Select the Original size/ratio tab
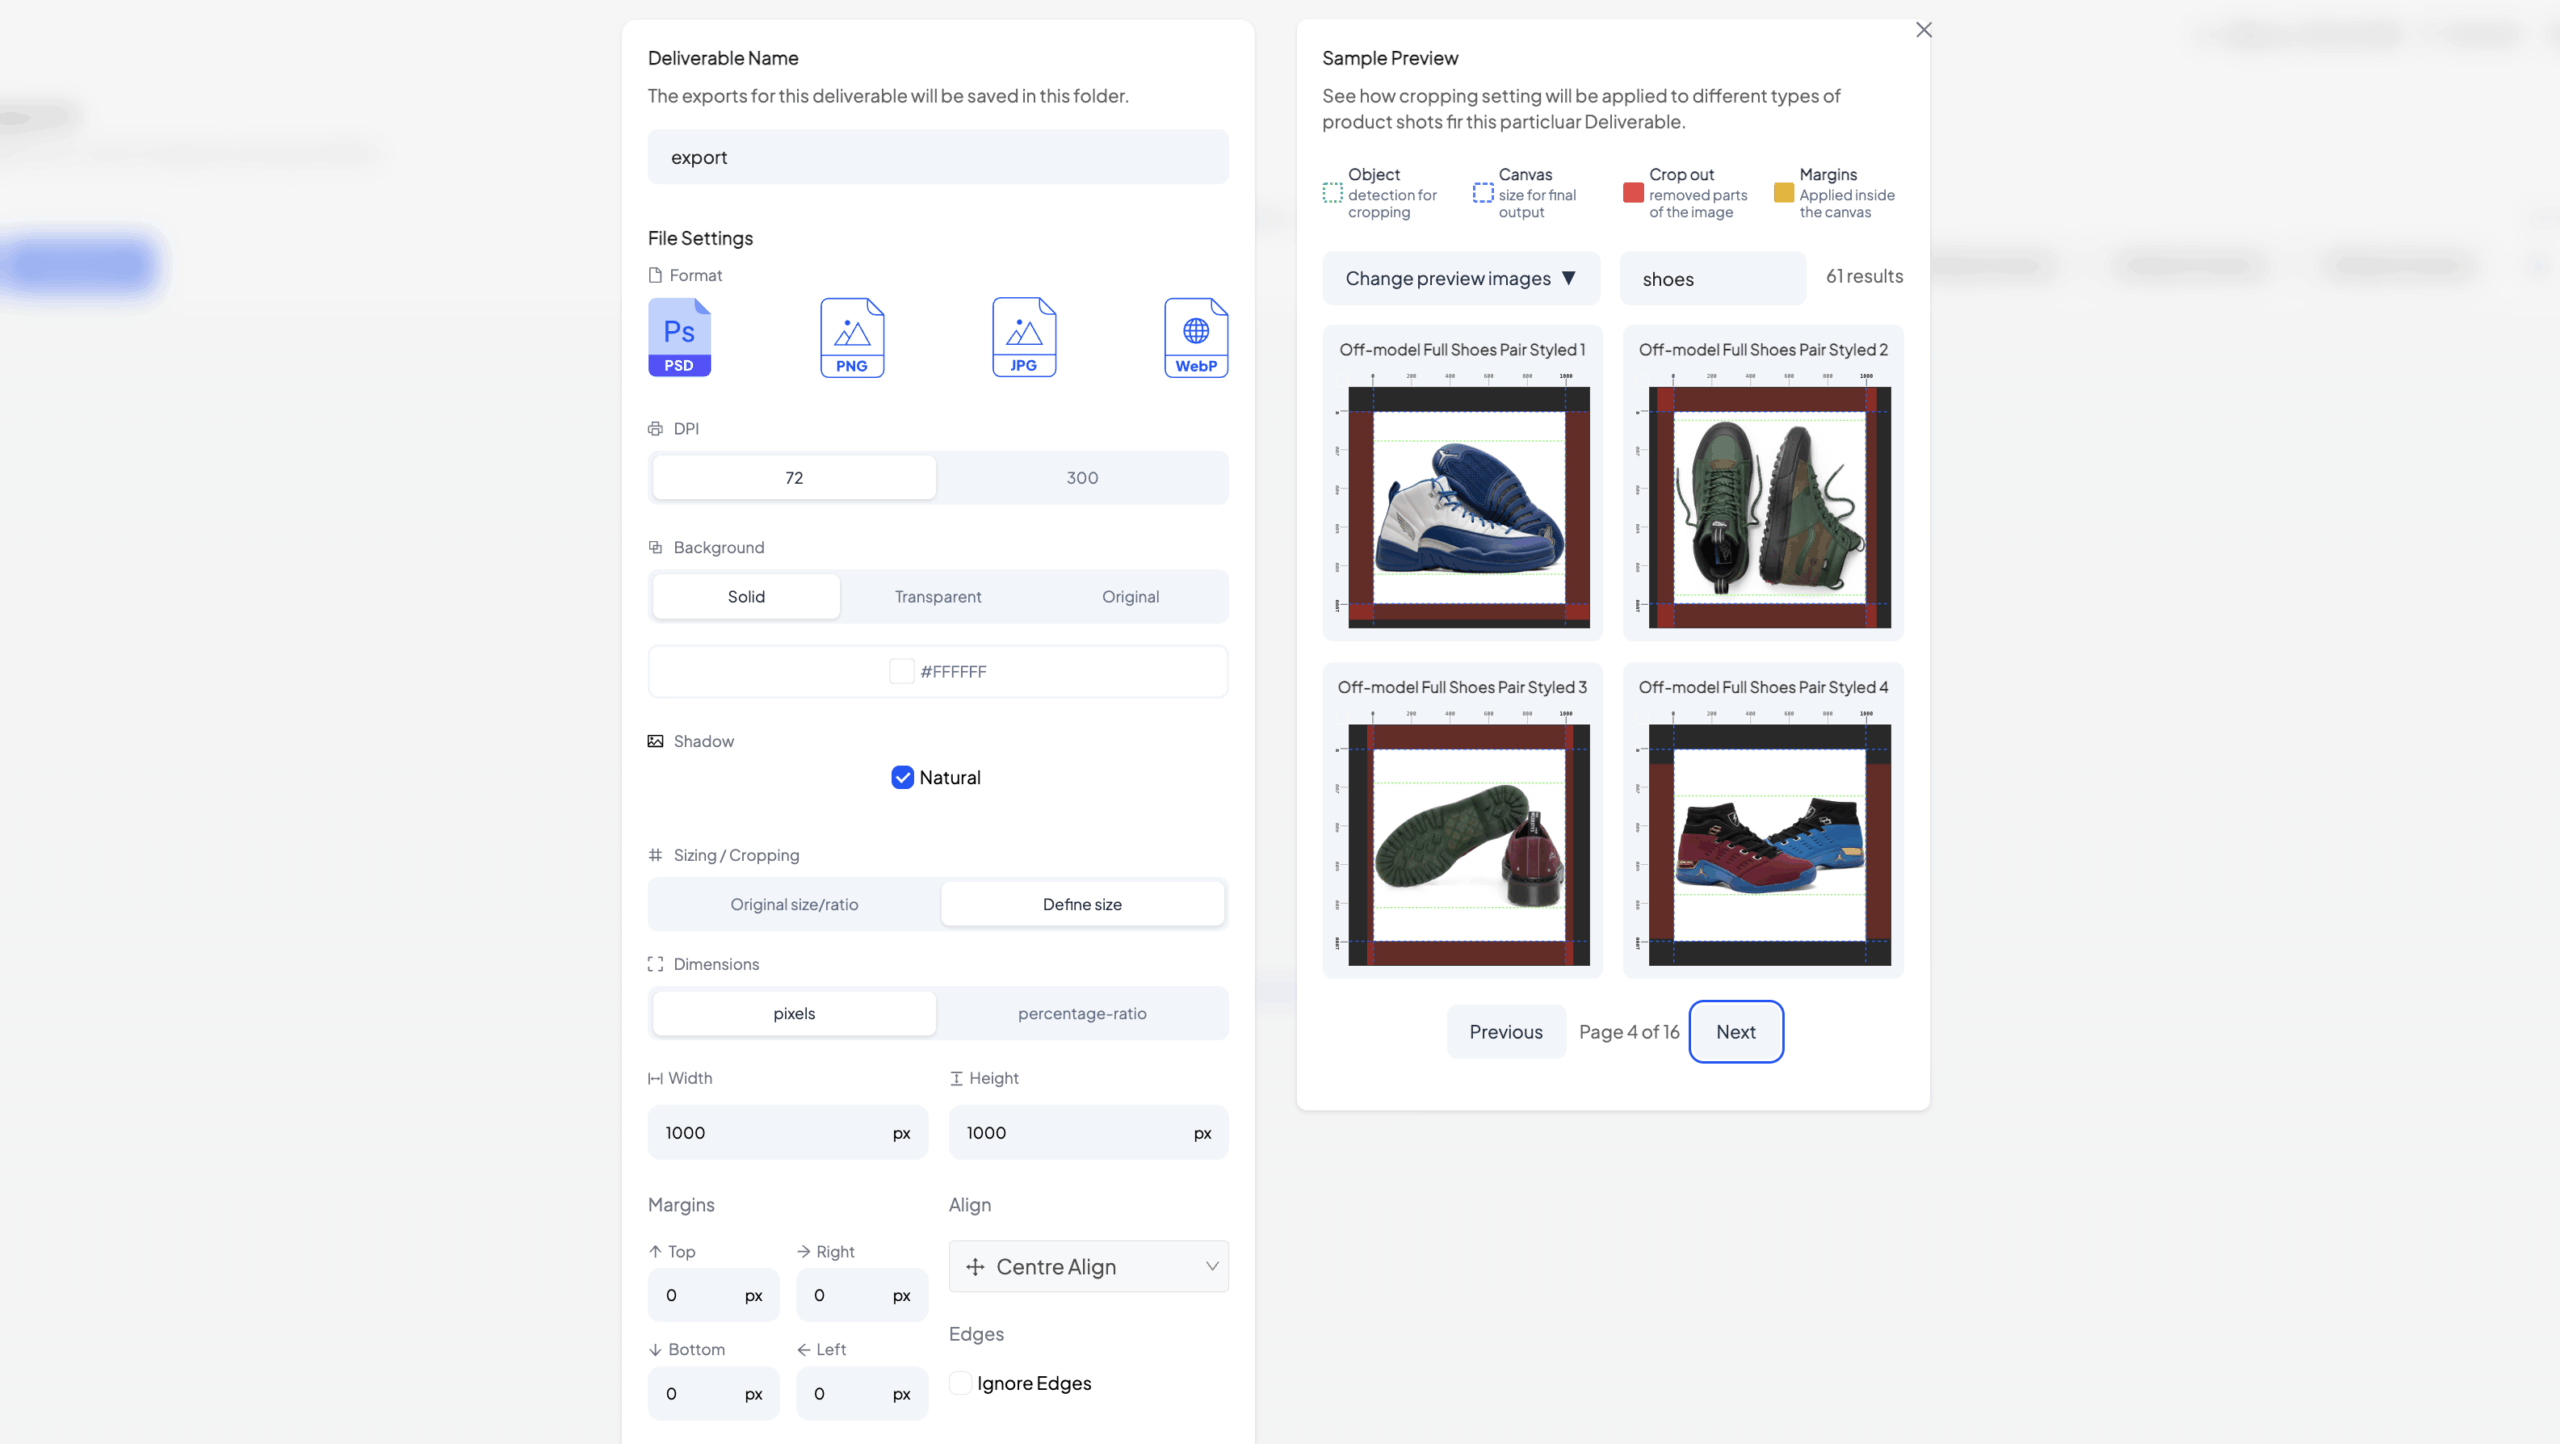 pos(794,904)
